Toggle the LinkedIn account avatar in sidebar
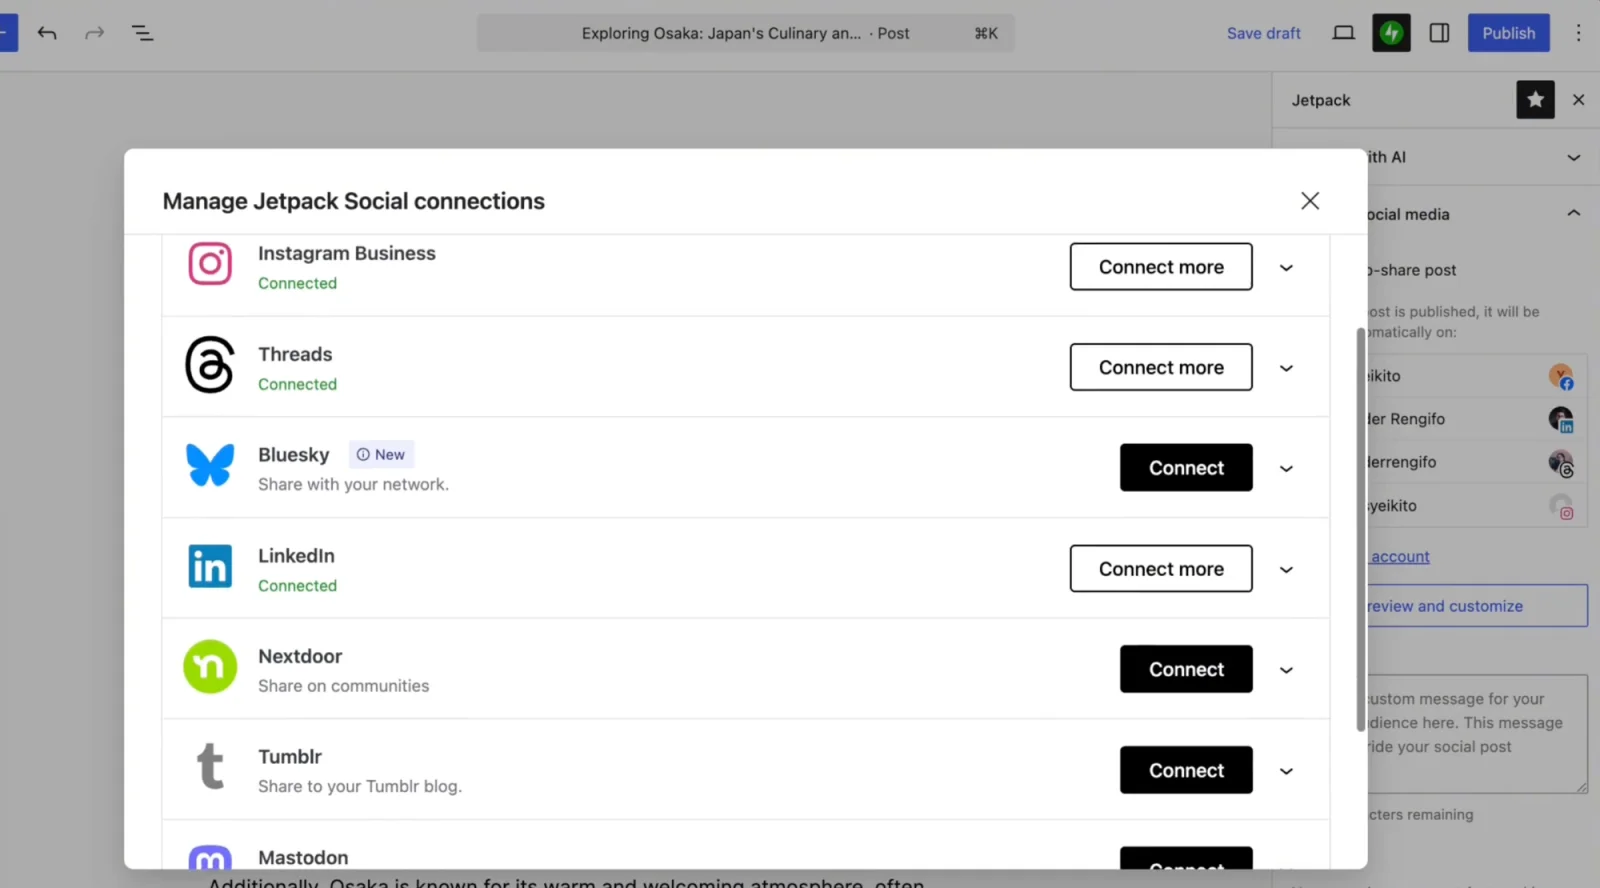The image size is (1600, 888). [1561, 419]
